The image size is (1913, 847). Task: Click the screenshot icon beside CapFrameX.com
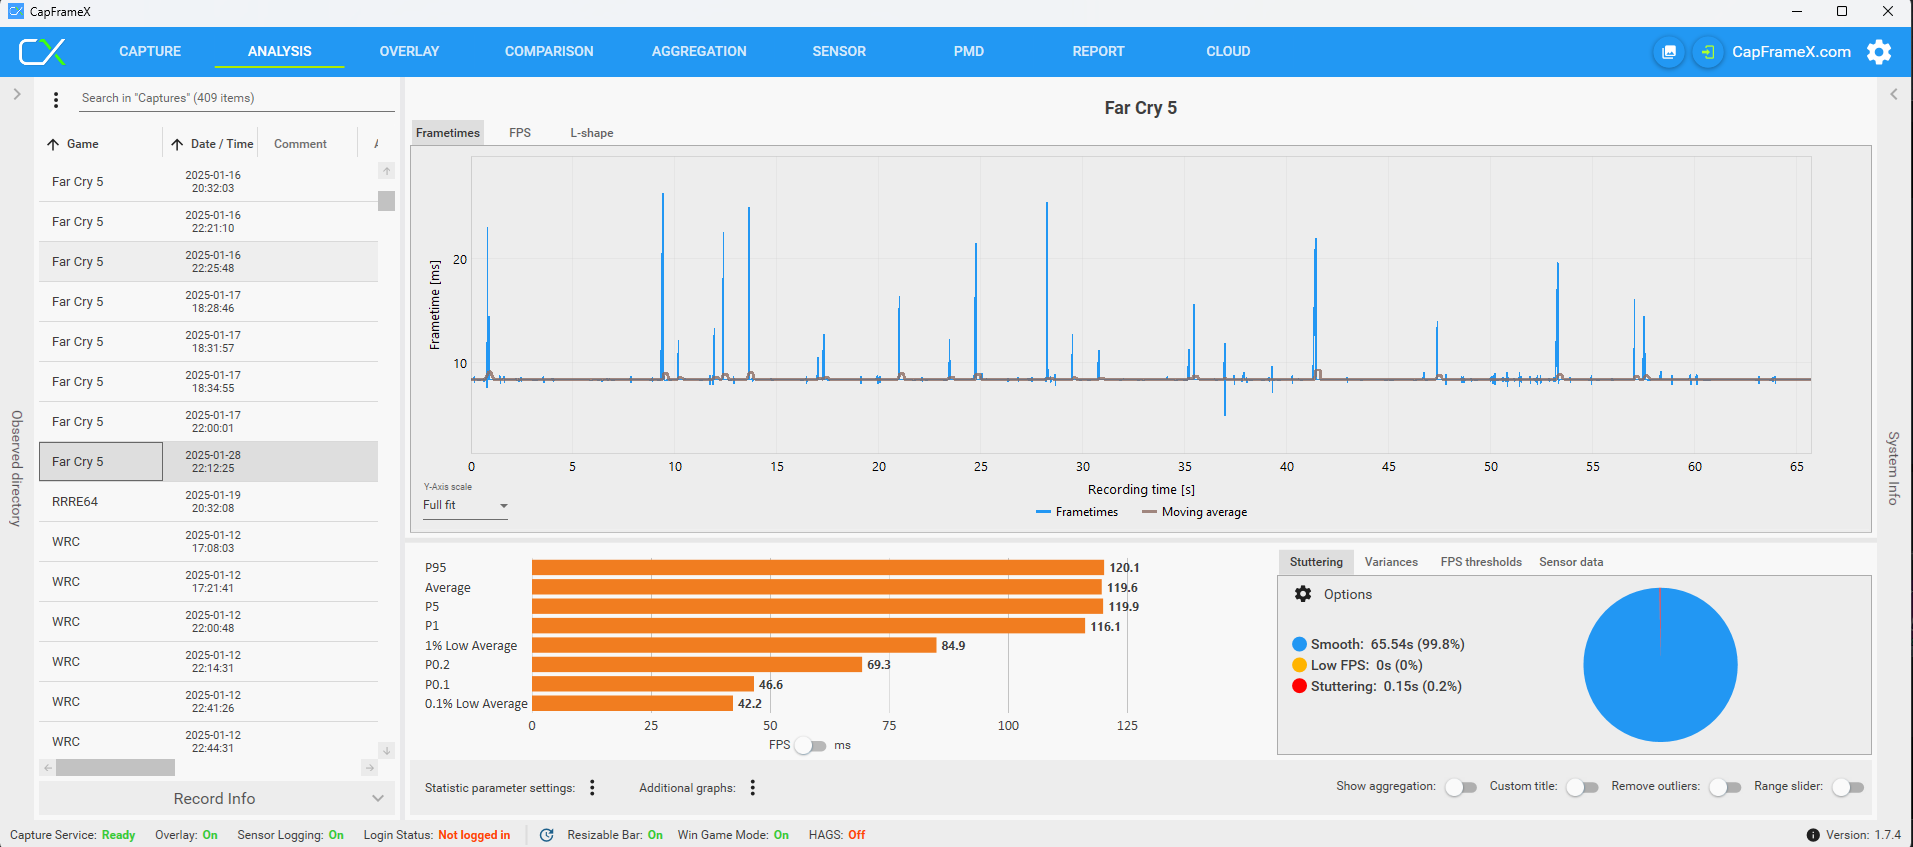(x=1669, y=52)
